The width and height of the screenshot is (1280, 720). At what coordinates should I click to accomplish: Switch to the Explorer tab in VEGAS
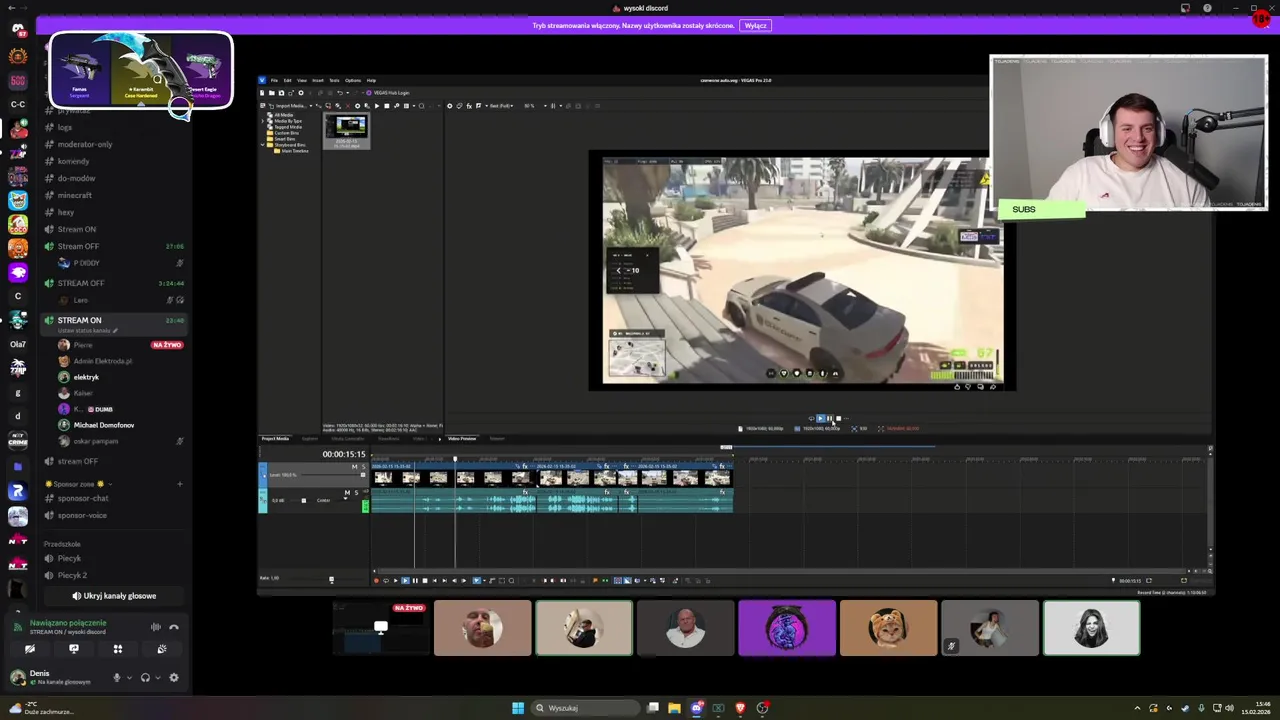pos(310,439)
